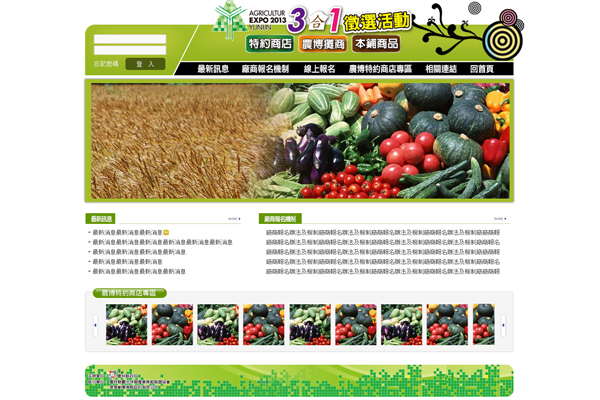Click the wheat and vegetables hero banner
600x400 pixels.
299,140
